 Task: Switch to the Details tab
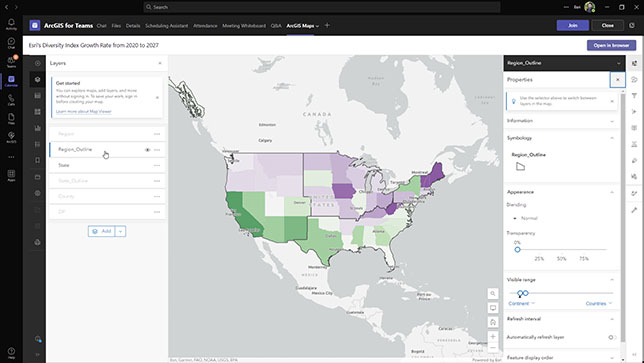click(133, 25)
